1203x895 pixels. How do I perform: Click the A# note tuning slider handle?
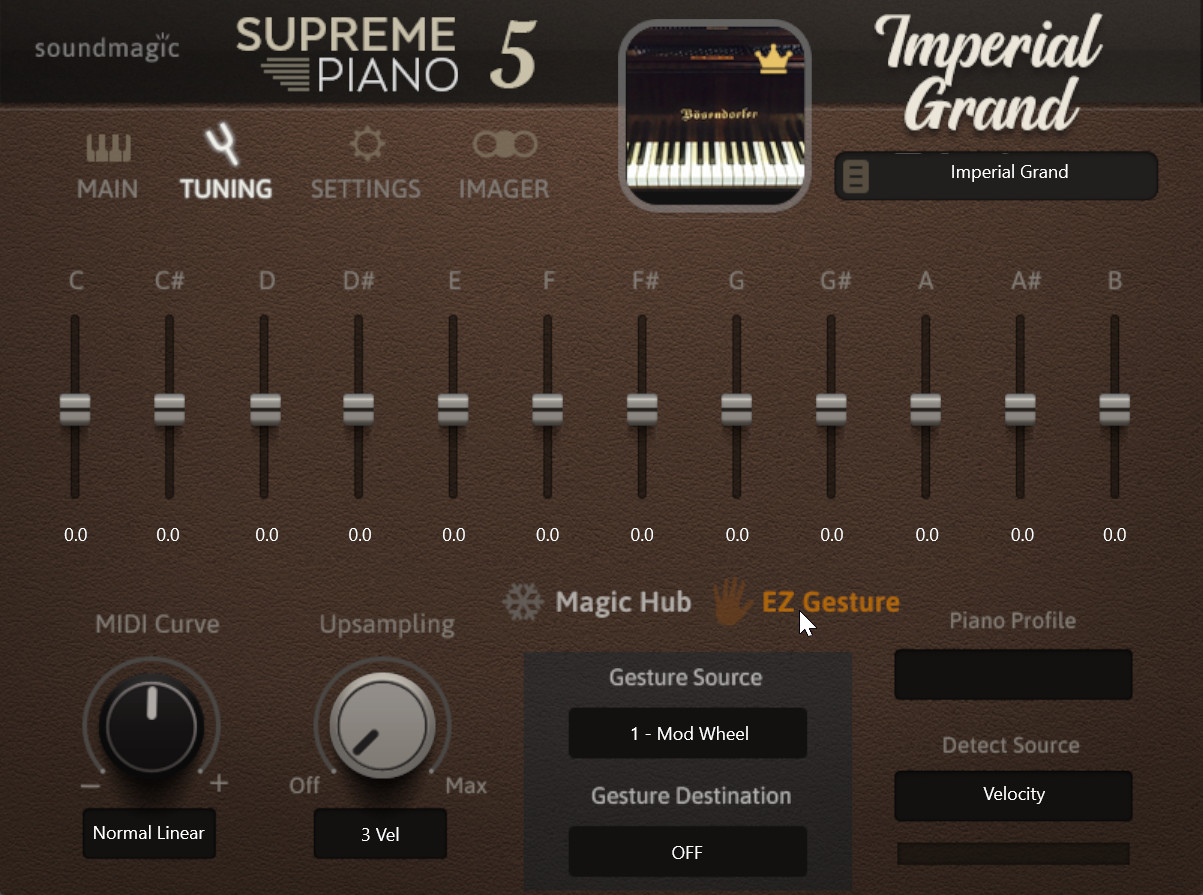coord(1020,409)
